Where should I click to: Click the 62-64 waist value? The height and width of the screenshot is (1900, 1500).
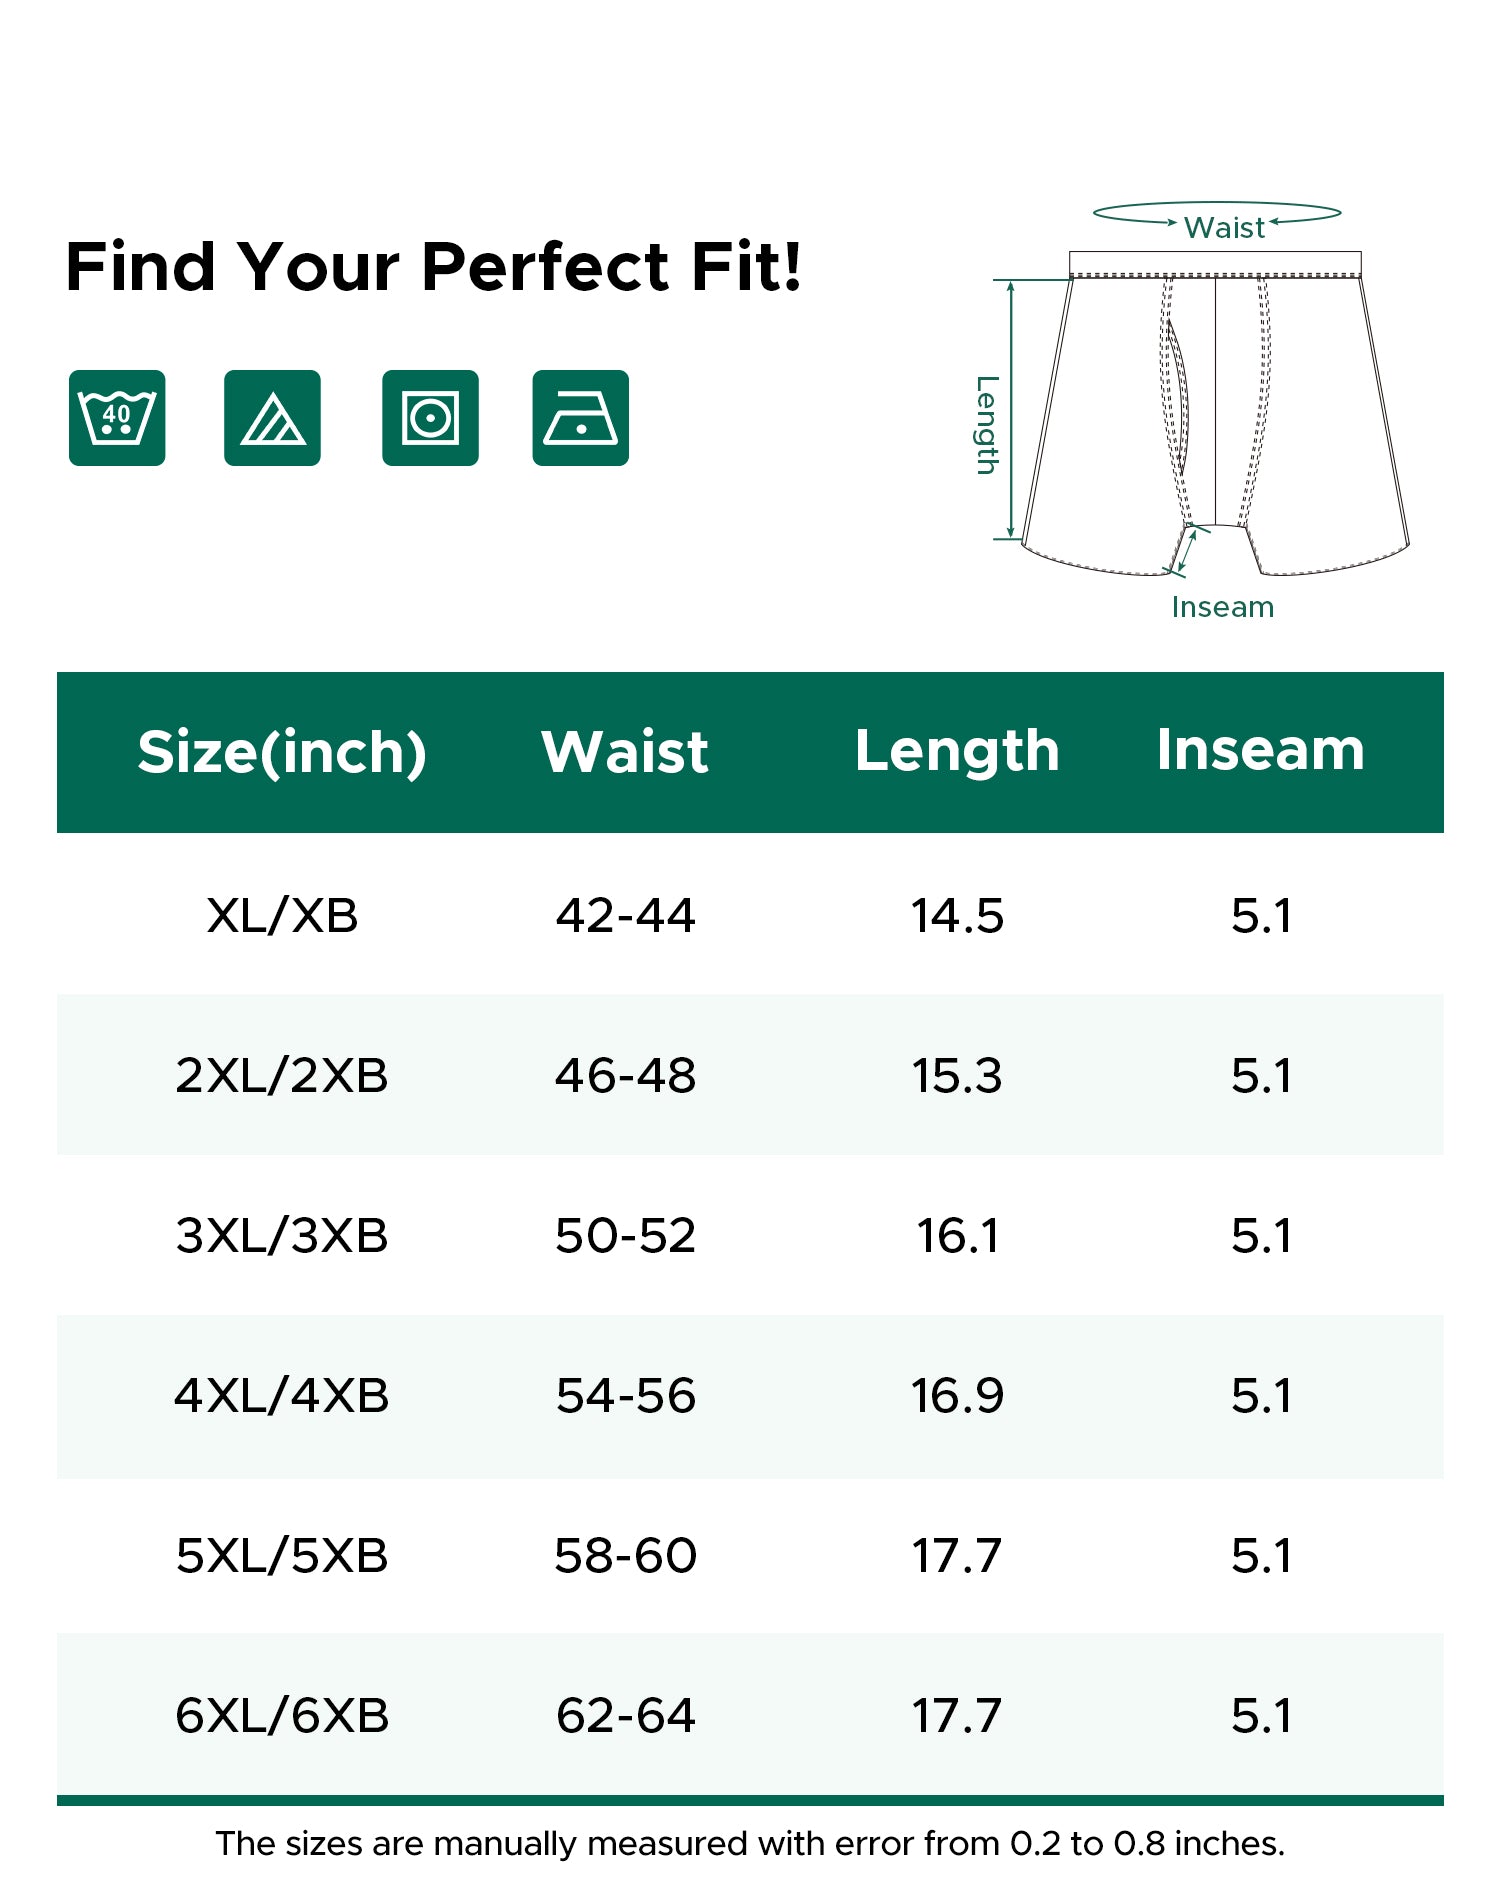(x=625, y=1716)
